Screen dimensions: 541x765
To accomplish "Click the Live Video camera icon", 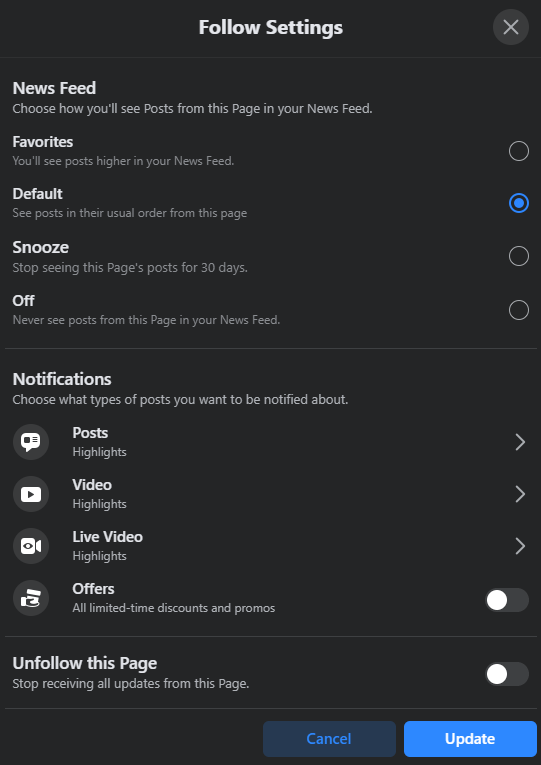I will (31, 546).
